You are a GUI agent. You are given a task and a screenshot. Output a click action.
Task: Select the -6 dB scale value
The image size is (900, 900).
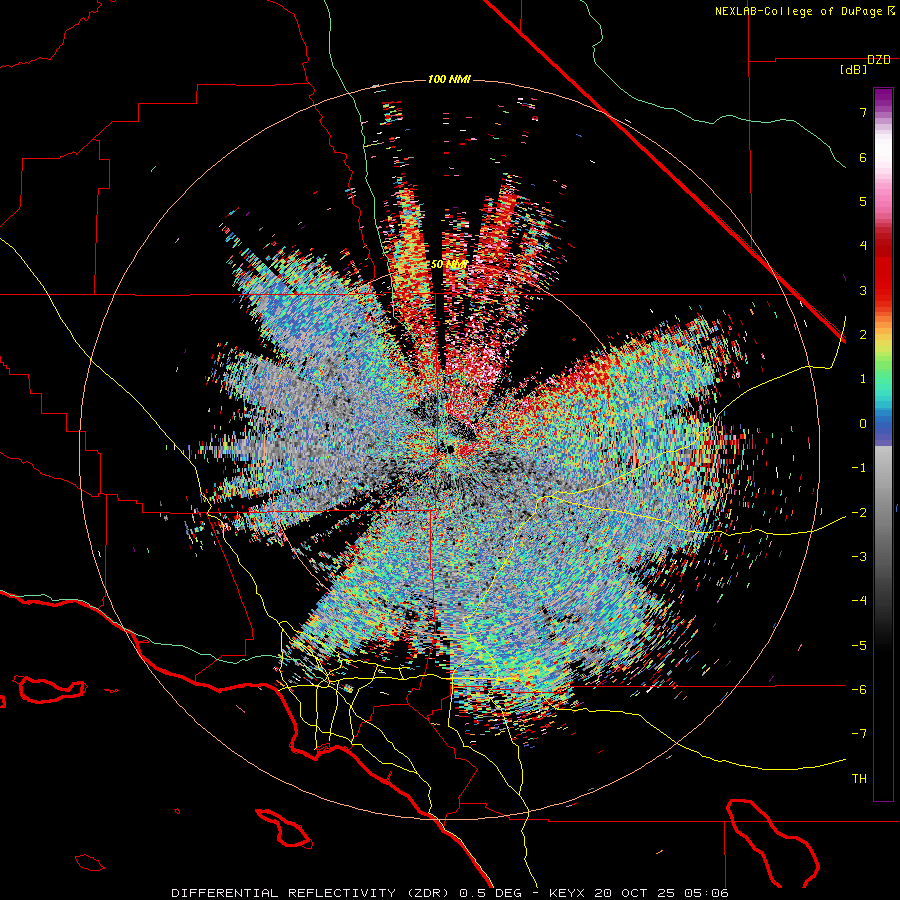[x=859, y=690]
